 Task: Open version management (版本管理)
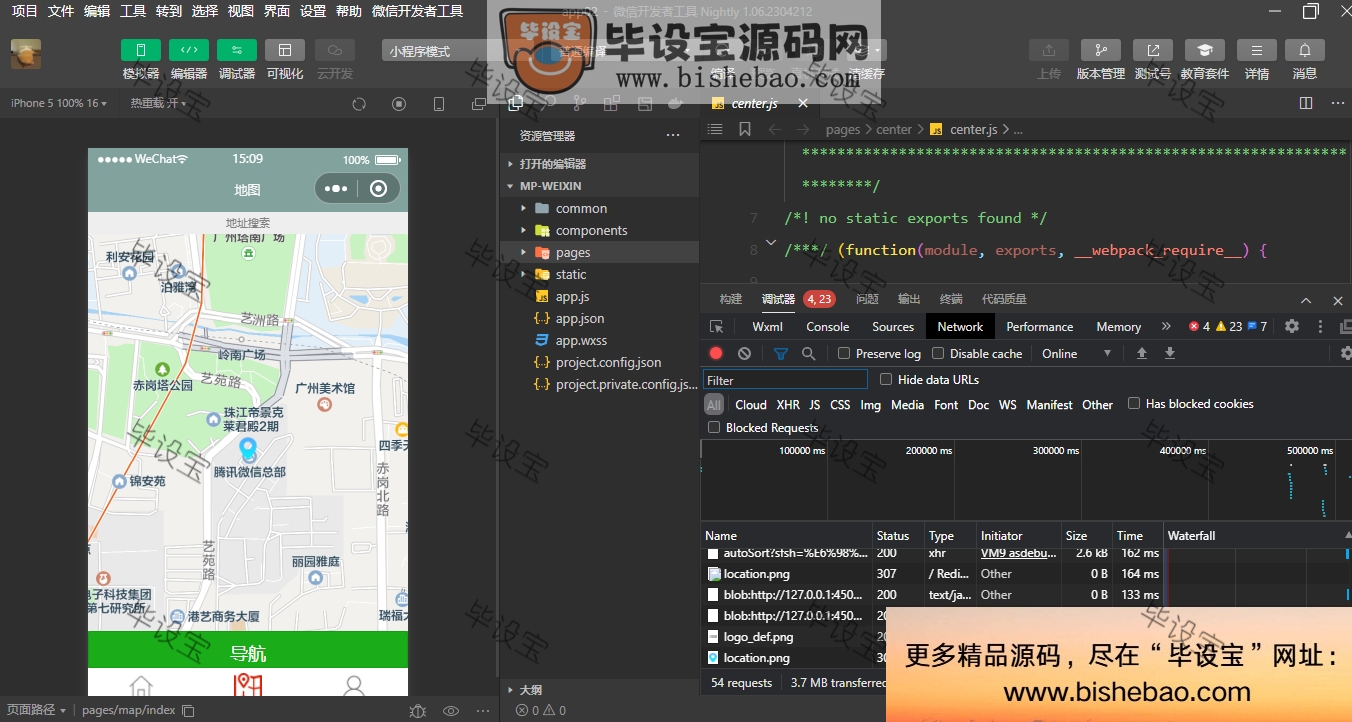point(1101,50)
